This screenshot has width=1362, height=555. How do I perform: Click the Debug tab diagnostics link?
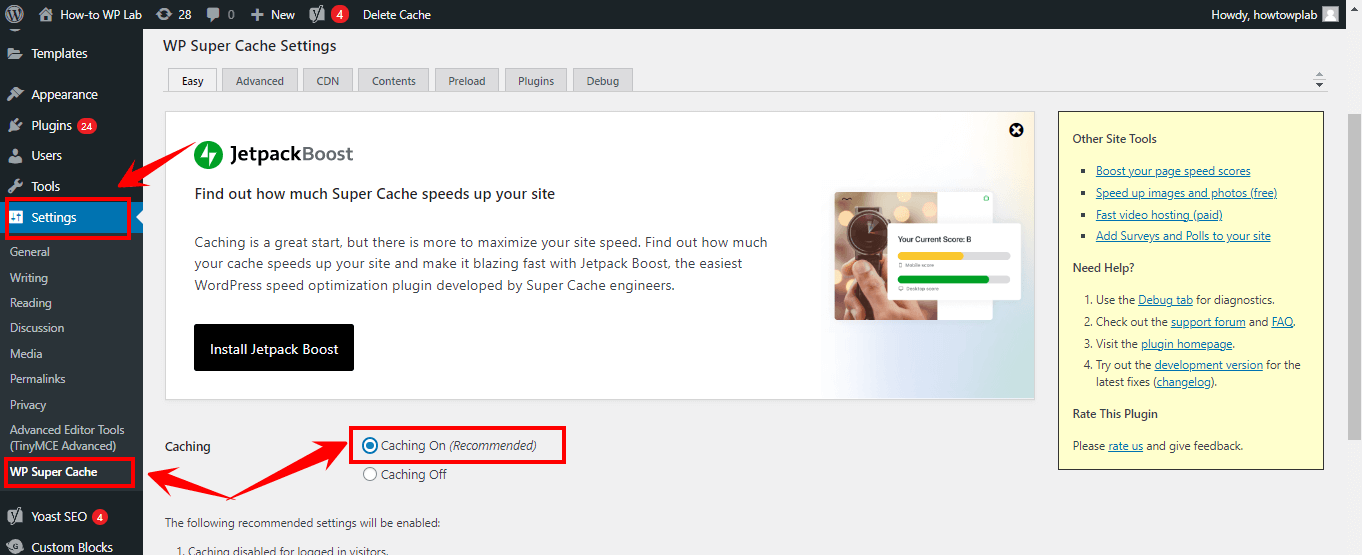pyautogui.click(x=1166, y=299)
